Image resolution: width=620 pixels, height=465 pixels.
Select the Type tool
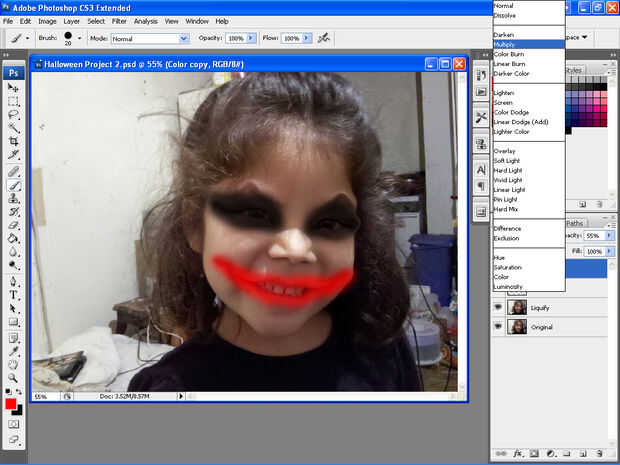tap(13, 295)
